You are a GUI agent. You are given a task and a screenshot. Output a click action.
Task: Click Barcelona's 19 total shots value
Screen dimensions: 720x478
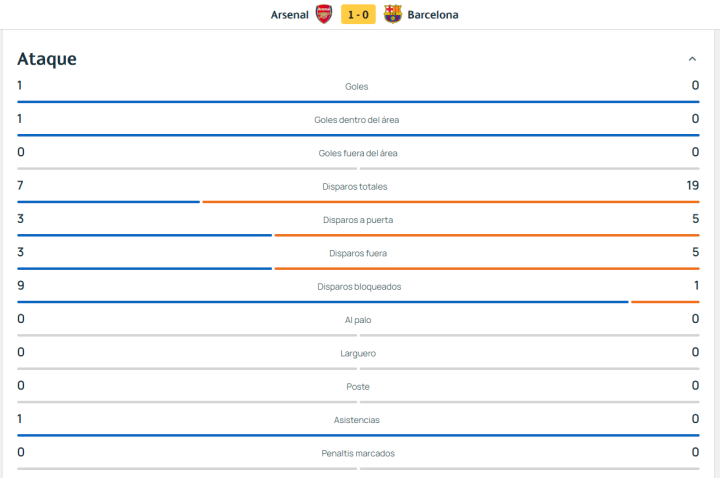(x=692, y=186)
